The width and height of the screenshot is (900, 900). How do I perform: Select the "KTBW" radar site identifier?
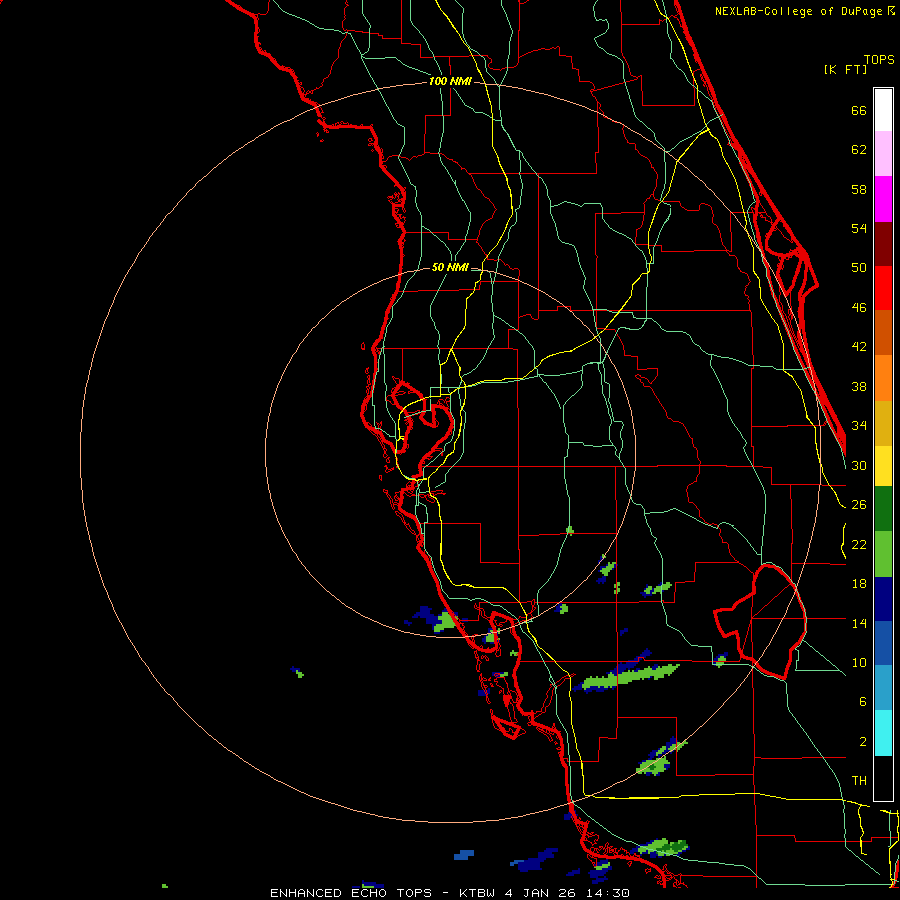point(477,893)
